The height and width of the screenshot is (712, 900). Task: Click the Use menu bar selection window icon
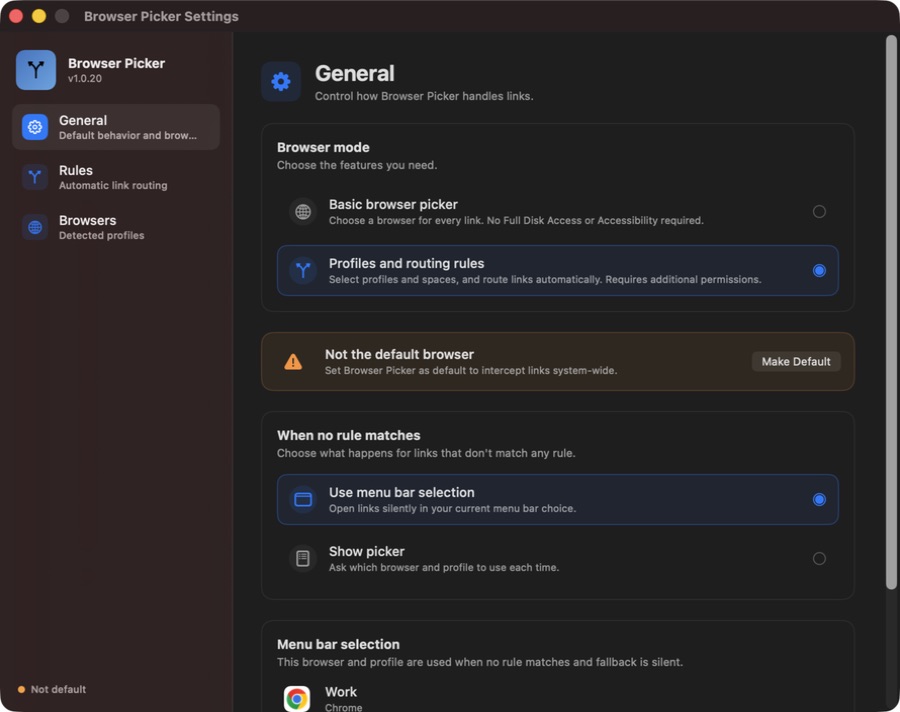303,500
